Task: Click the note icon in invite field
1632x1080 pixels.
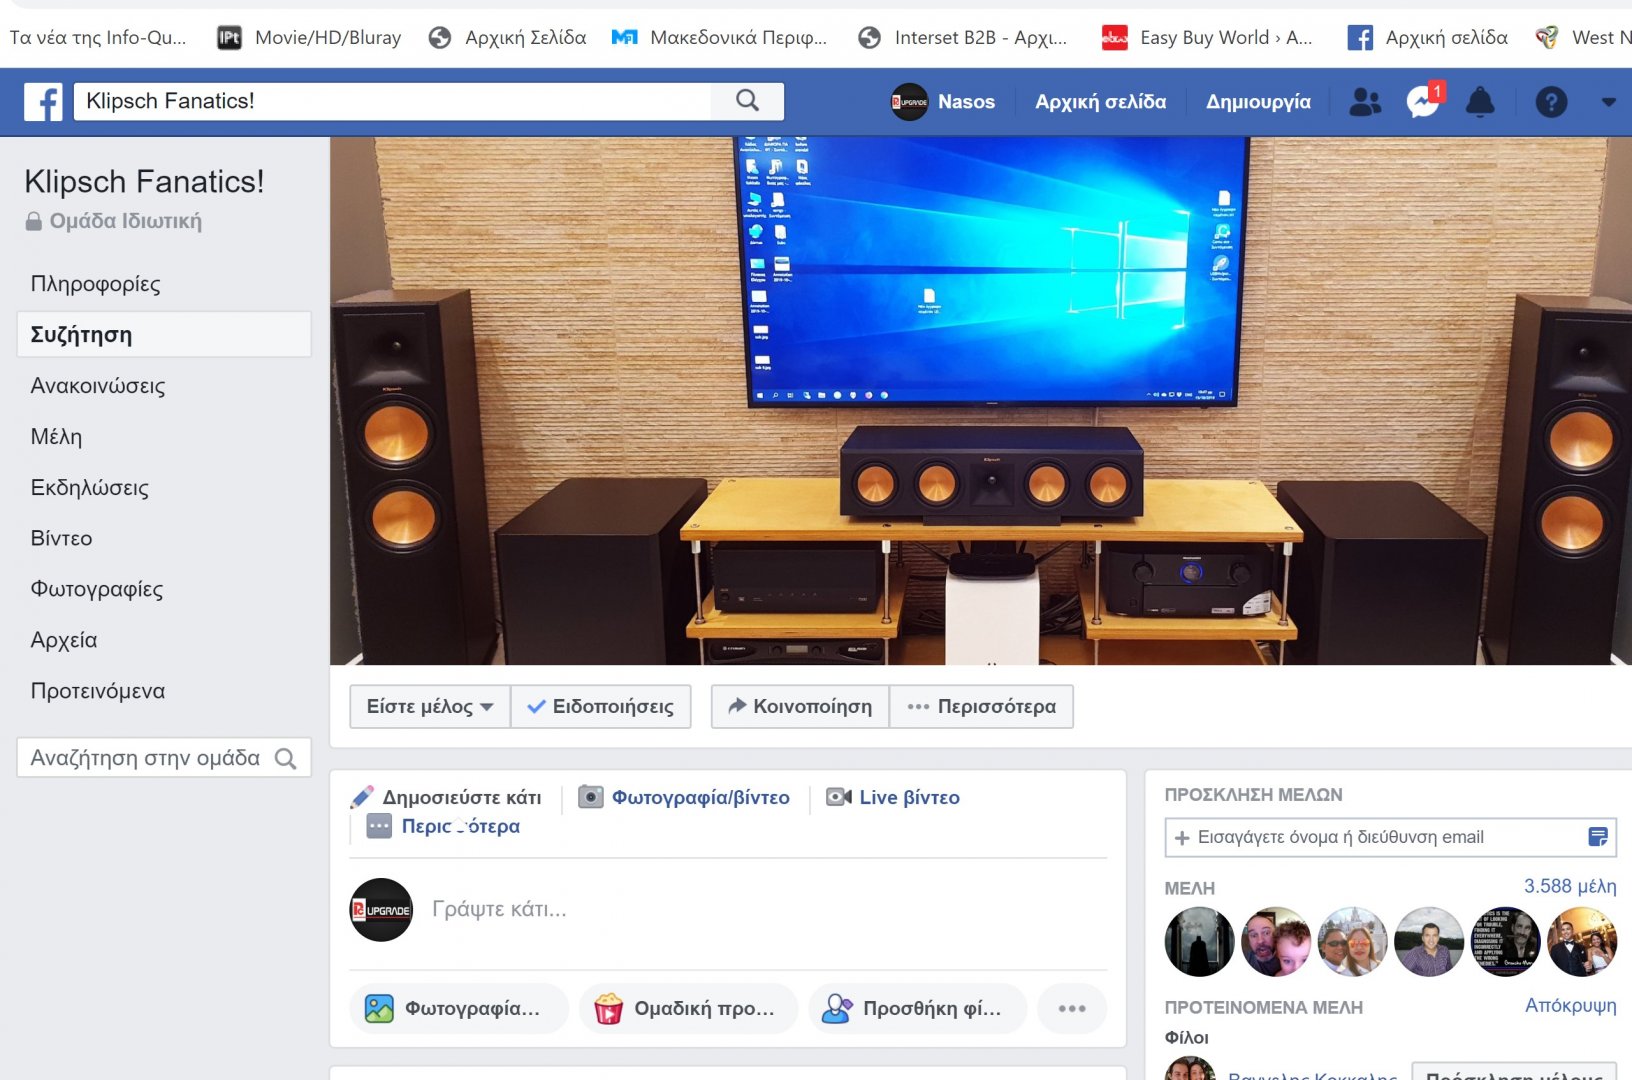Action: pyautogui.click(x=1598, y=837)
